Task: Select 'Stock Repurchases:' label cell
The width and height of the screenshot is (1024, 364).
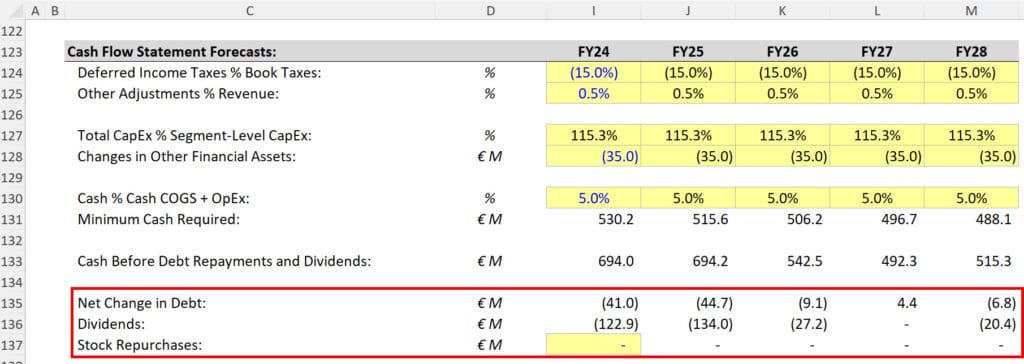Action: click(140, 345)
